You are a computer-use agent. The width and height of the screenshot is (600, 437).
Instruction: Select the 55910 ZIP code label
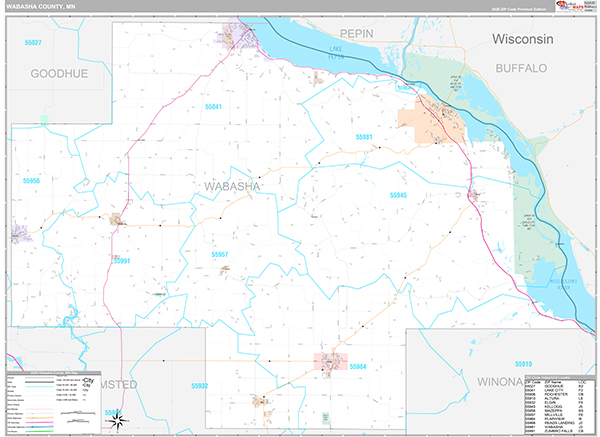tap(523, 364)
